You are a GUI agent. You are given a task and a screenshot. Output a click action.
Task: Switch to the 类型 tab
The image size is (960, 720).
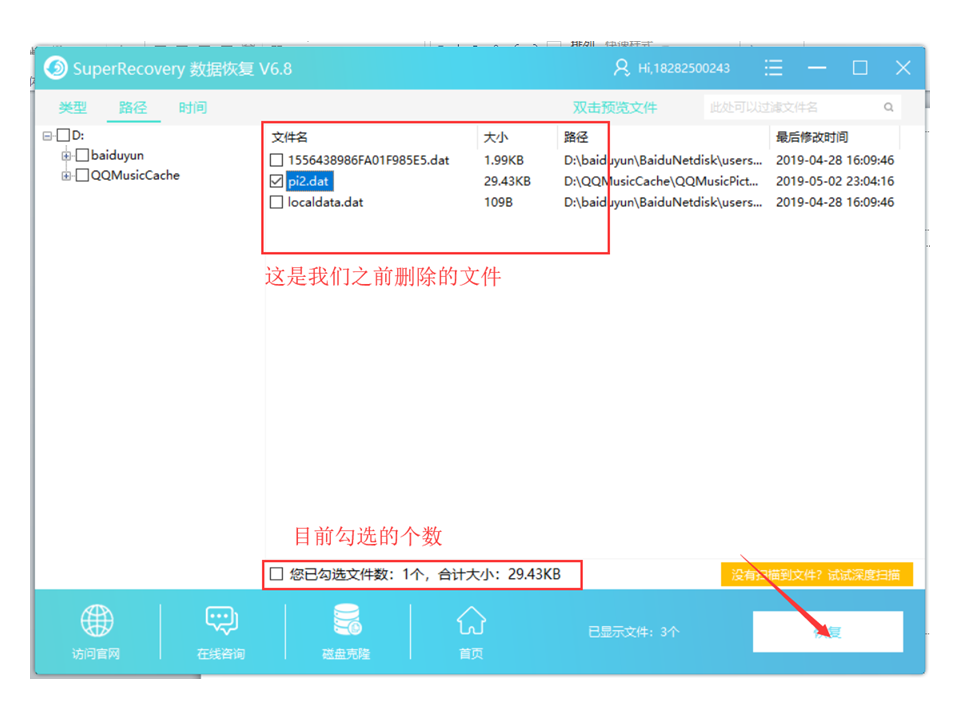(72, 108)
